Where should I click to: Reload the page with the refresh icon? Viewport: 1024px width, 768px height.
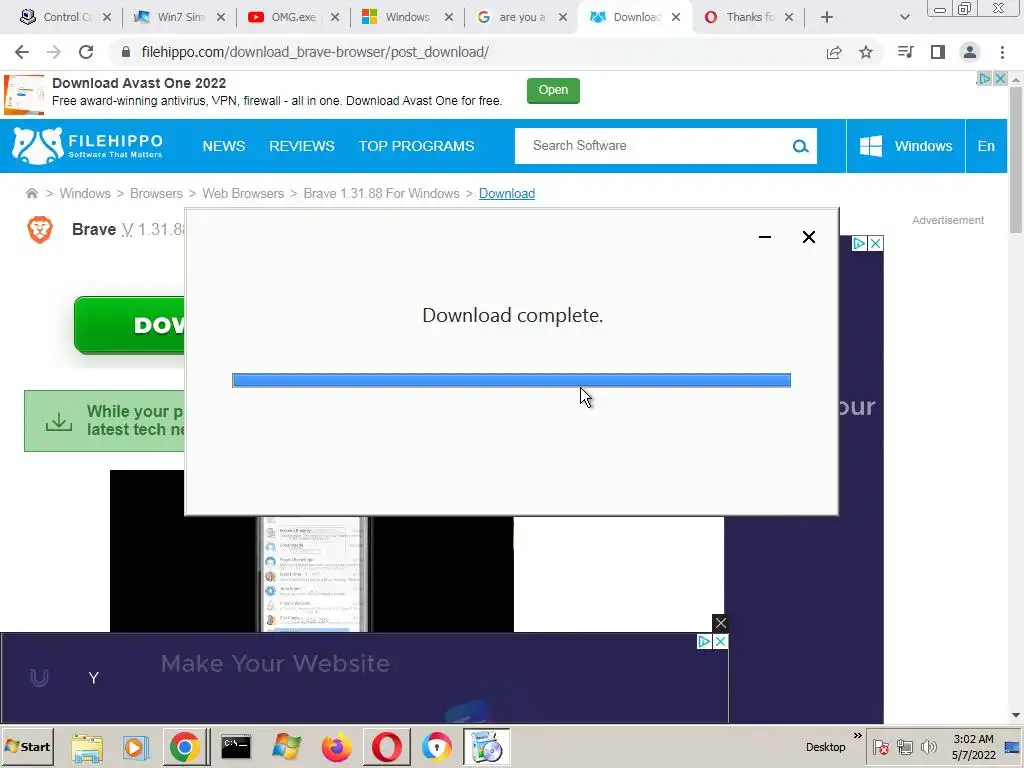point(86,52)
